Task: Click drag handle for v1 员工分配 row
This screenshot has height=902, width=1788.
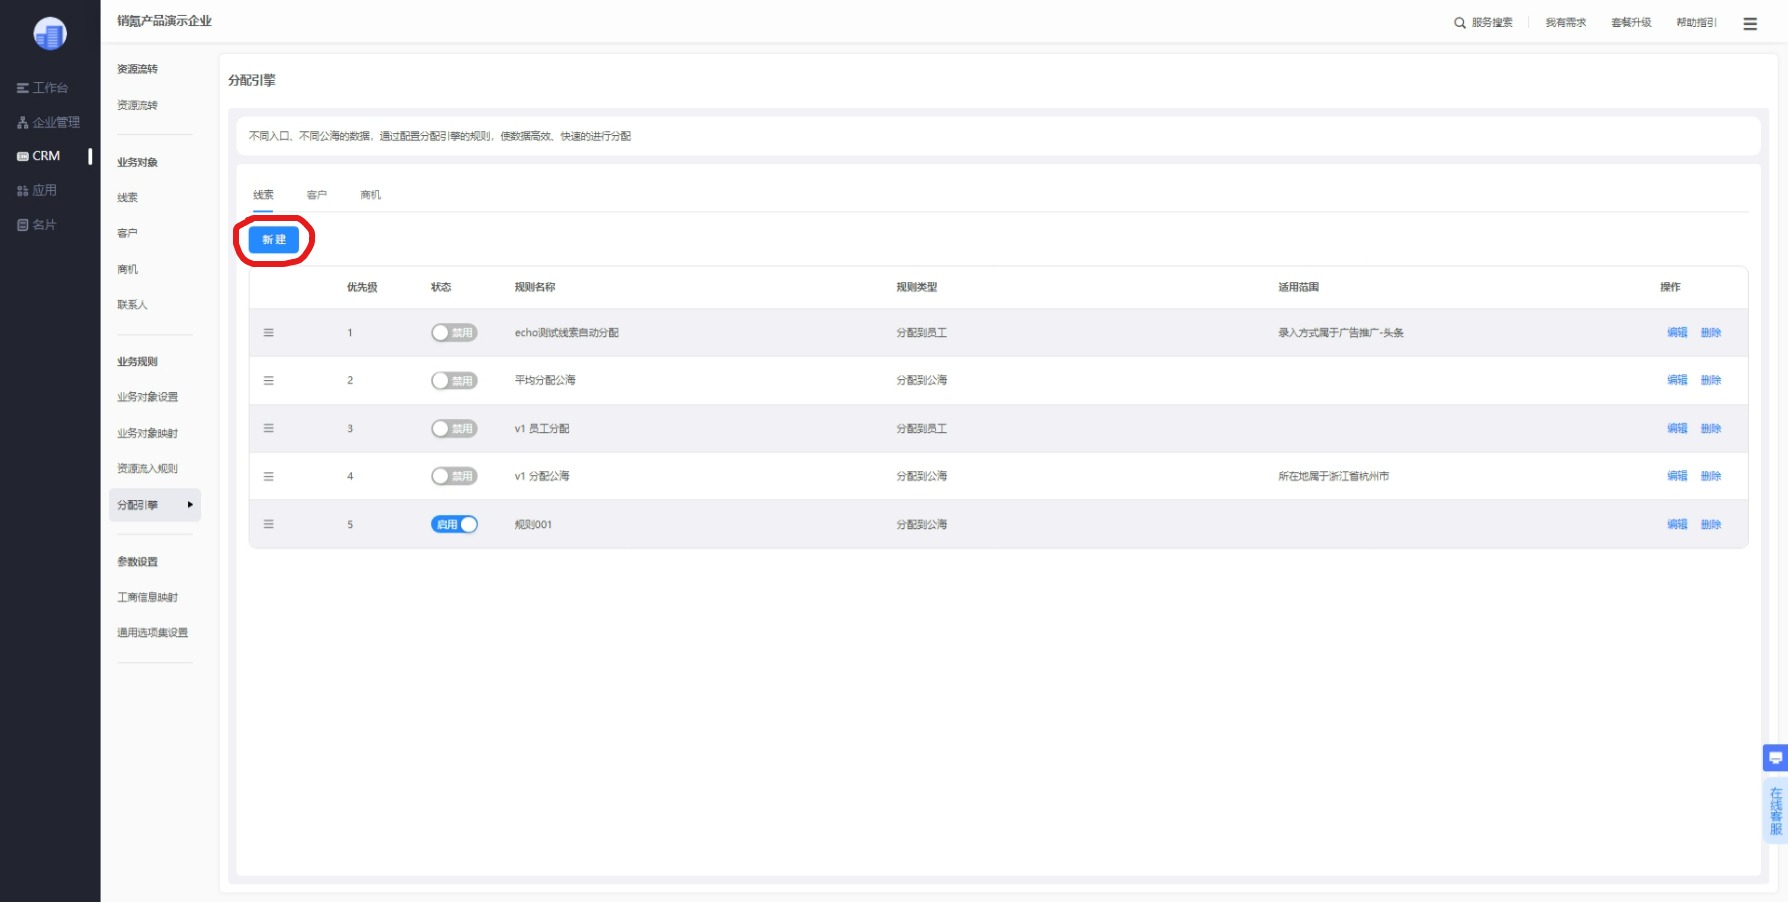Action: point(268,428)
